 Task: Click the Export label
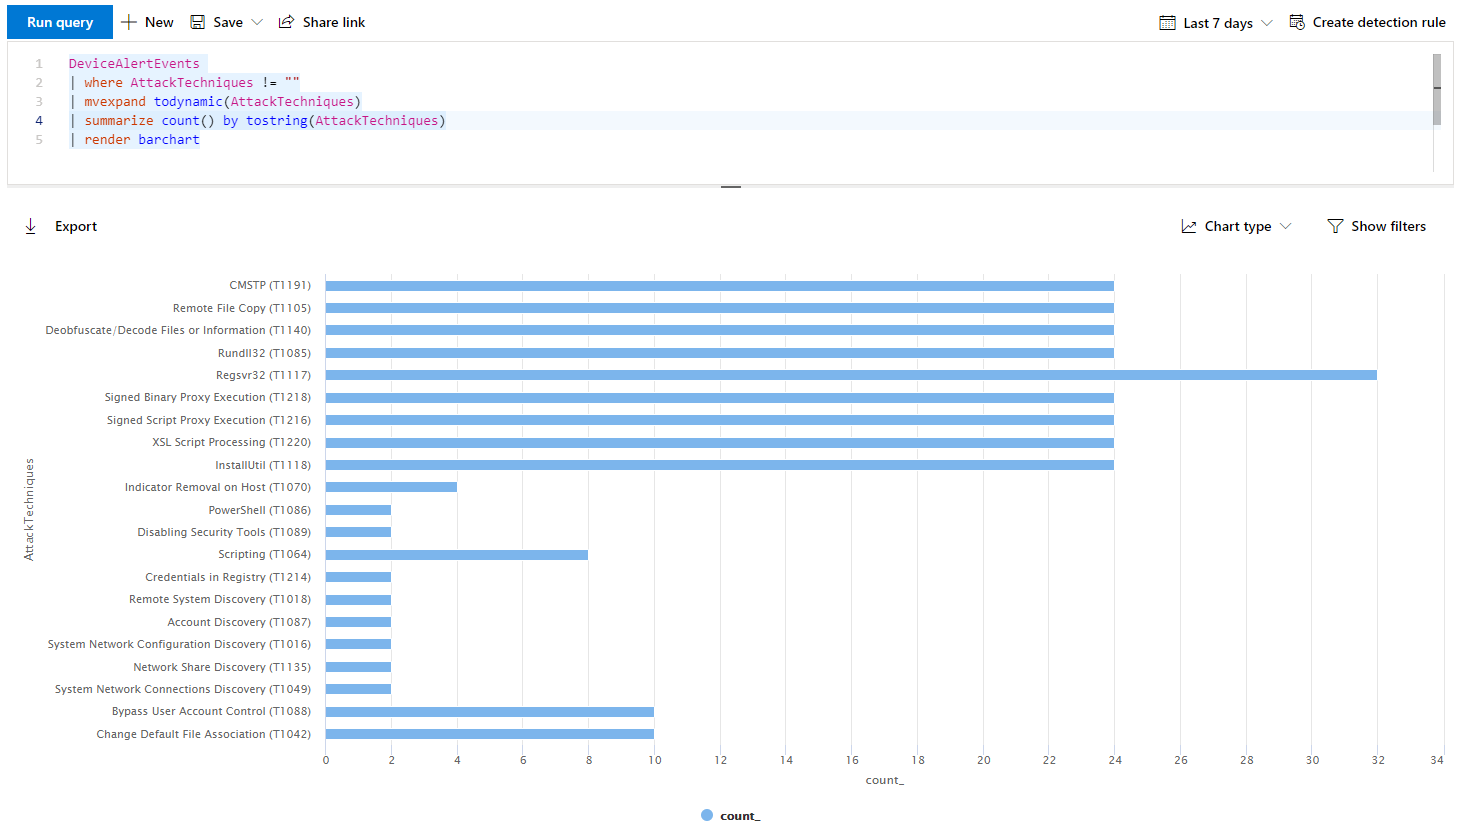click(76, 226)
